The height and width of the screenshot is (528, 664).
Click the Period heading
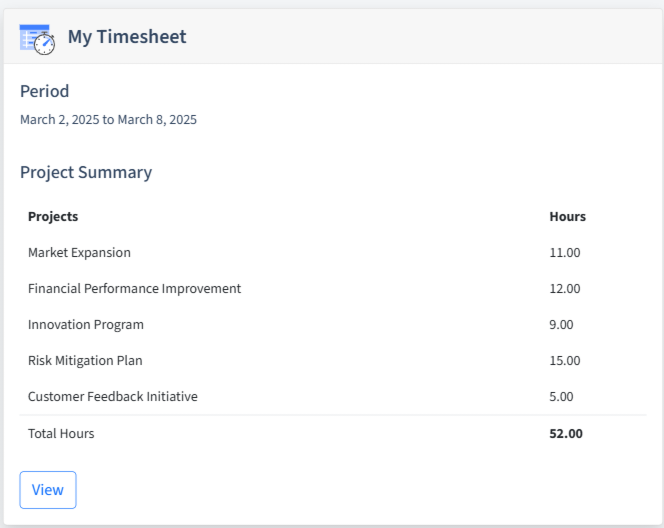(x=44, y=91)
